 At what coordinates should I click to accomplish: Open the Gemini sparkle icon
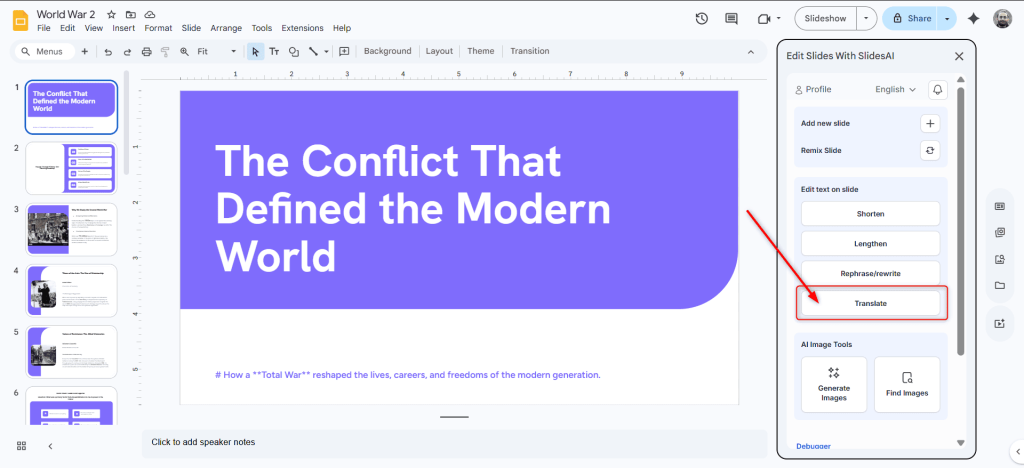974,18
